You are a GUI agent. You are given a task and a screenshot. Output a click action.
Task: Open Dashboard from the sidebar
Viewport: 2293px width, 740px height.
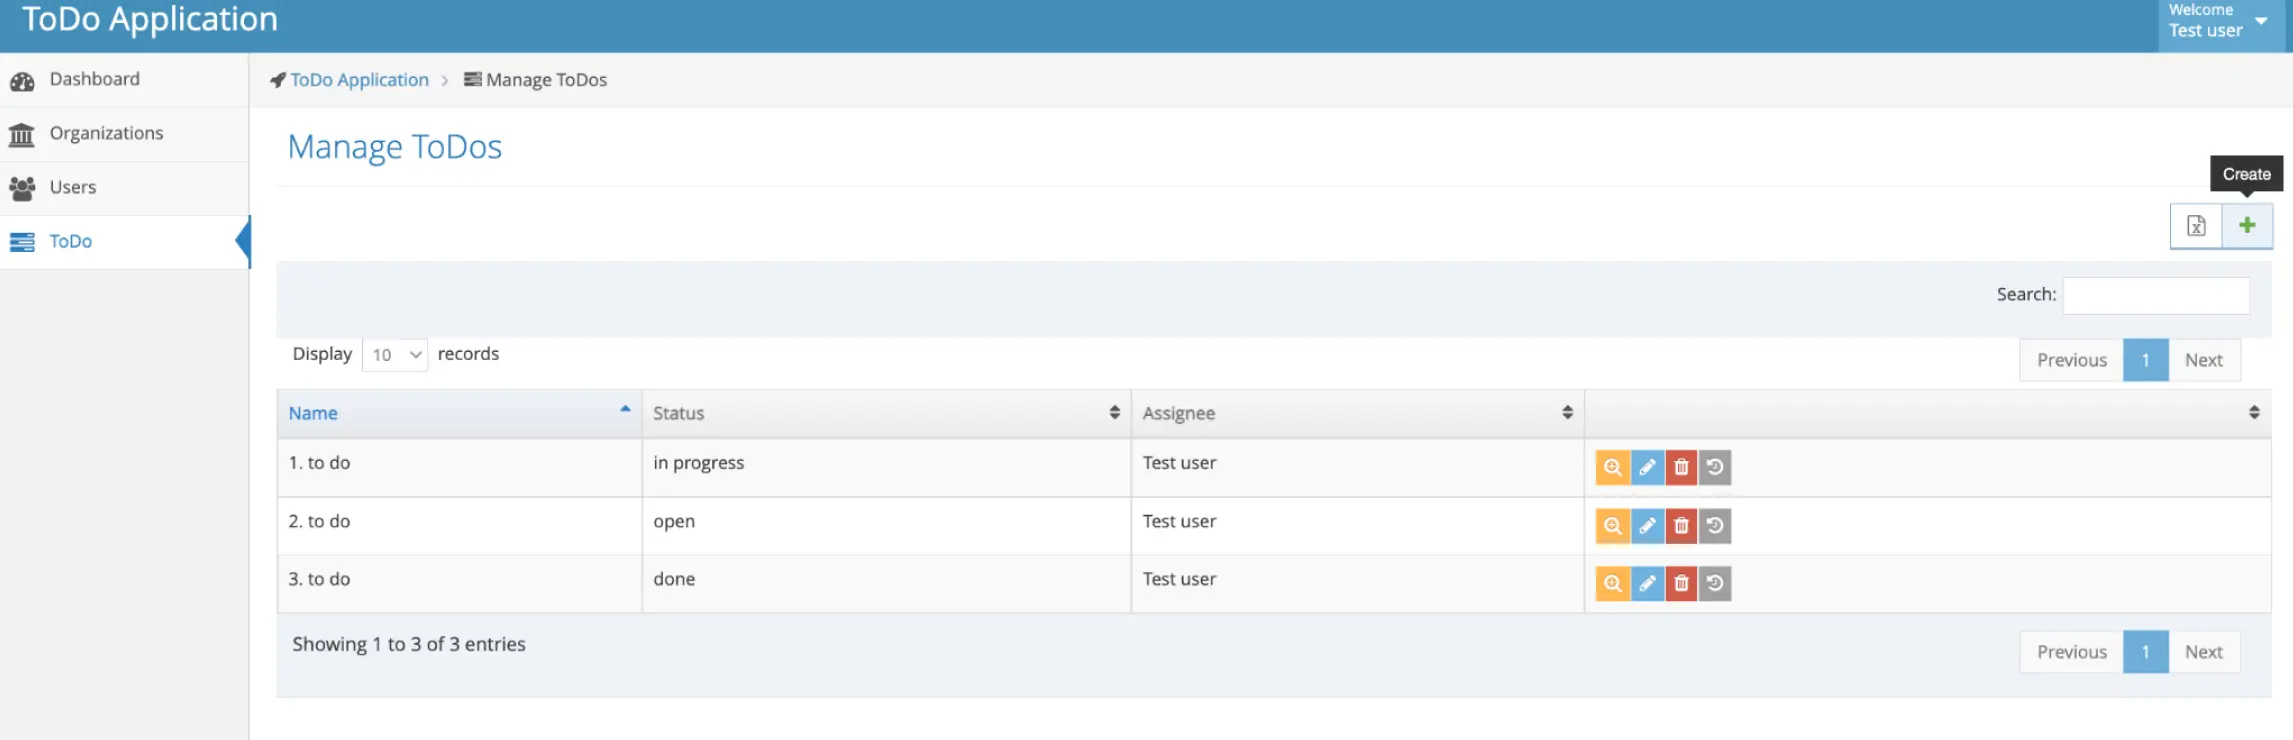point(94,79)
